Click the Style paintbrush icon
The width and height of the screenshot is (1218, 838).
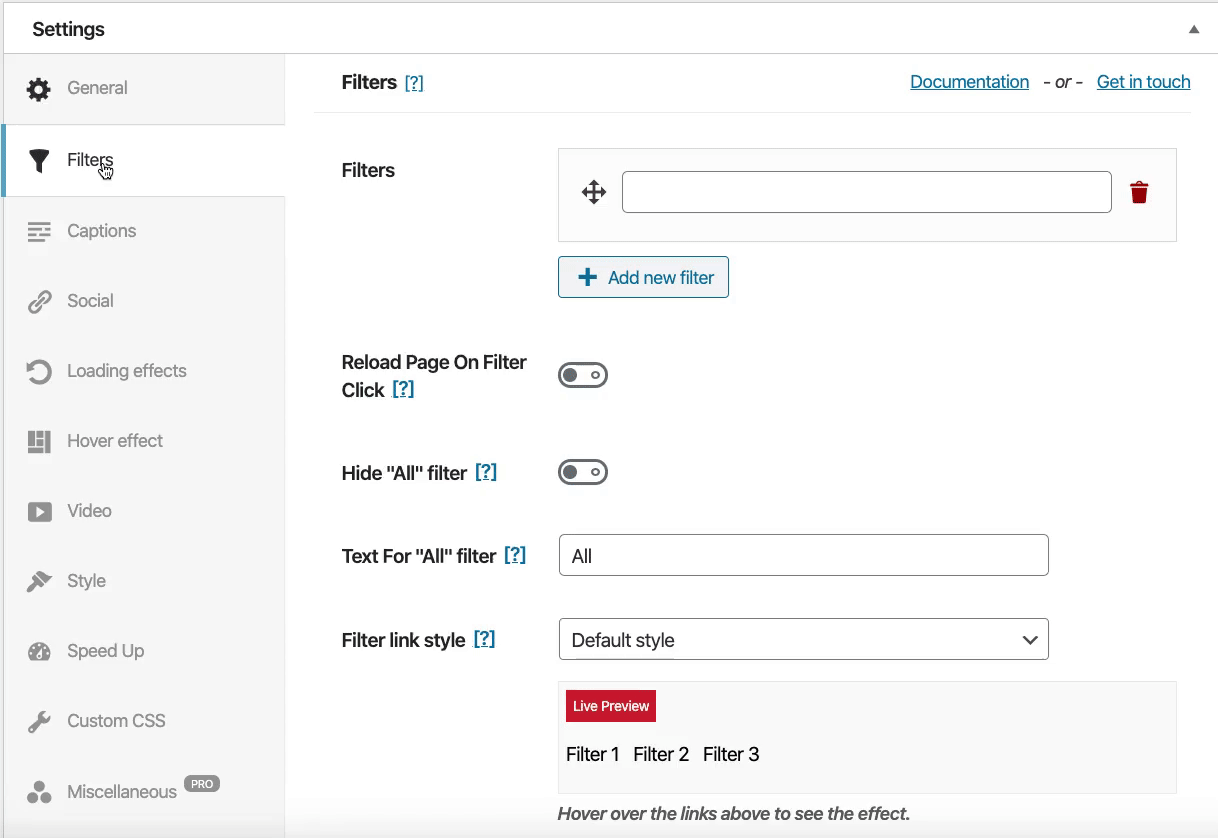39,581
